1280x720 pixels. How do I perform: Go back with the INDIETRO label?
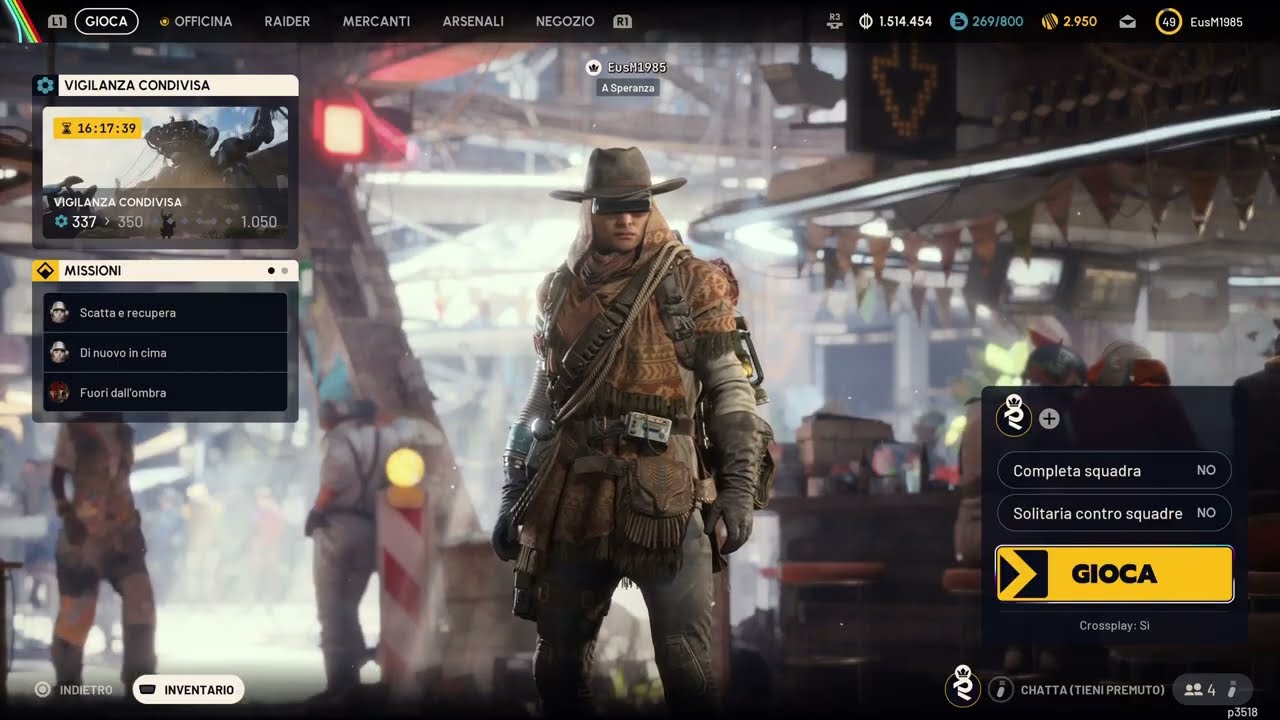(86, 690)
